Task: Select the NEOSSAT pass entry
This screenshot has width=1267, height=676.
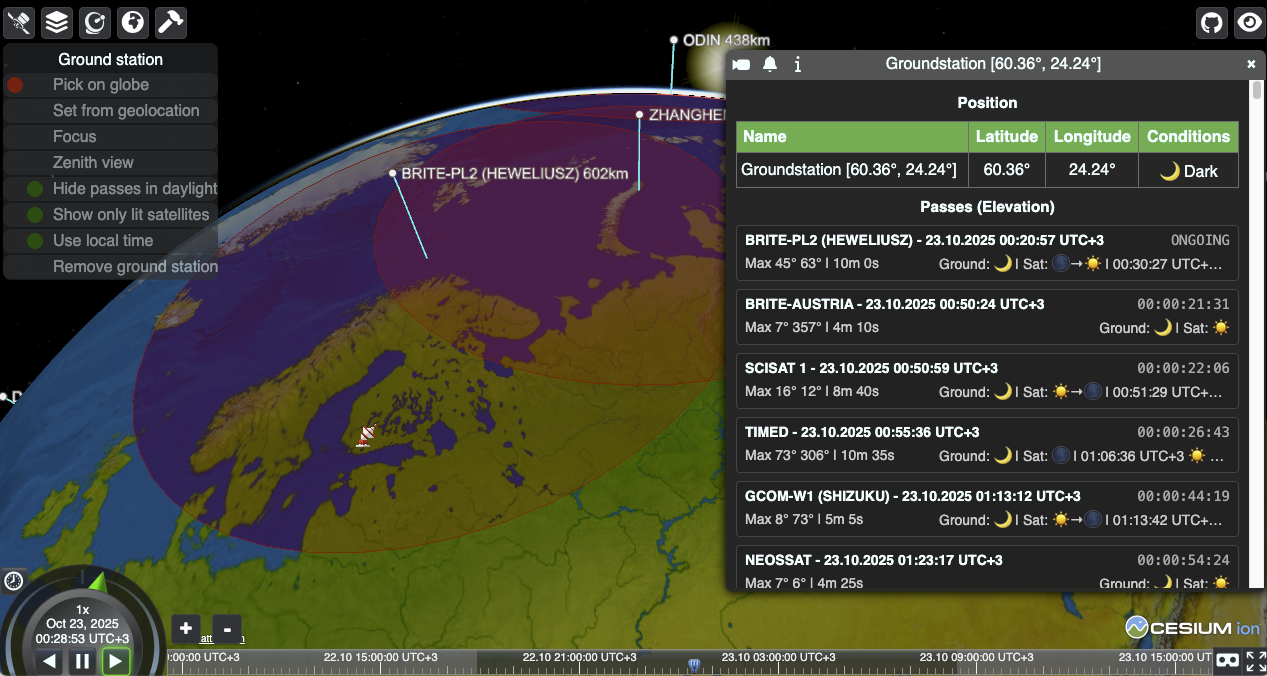Action: click(x=987, y=568)
